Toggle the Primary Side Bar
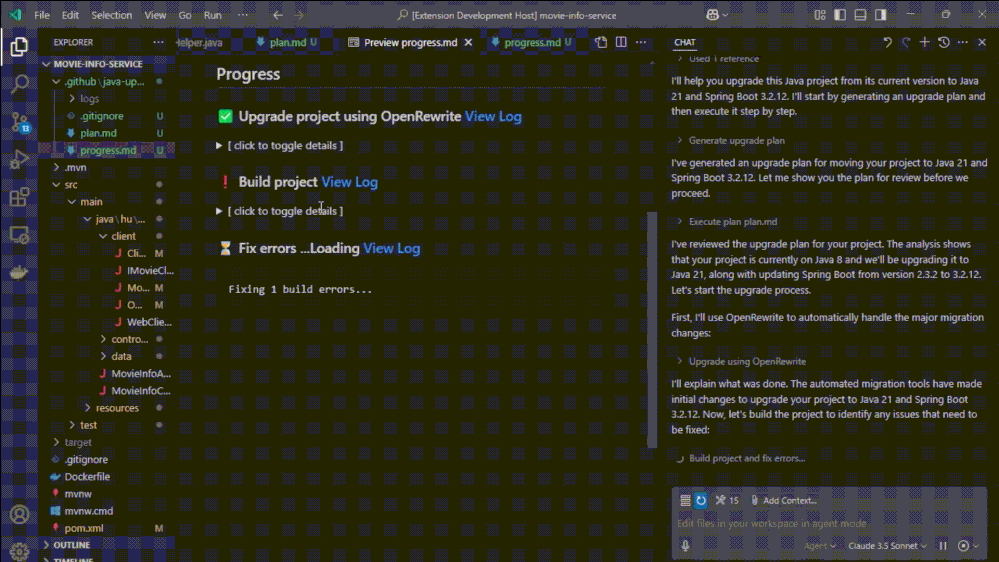Viewport: 999px width, 562px height. click(x=840, y=15)
